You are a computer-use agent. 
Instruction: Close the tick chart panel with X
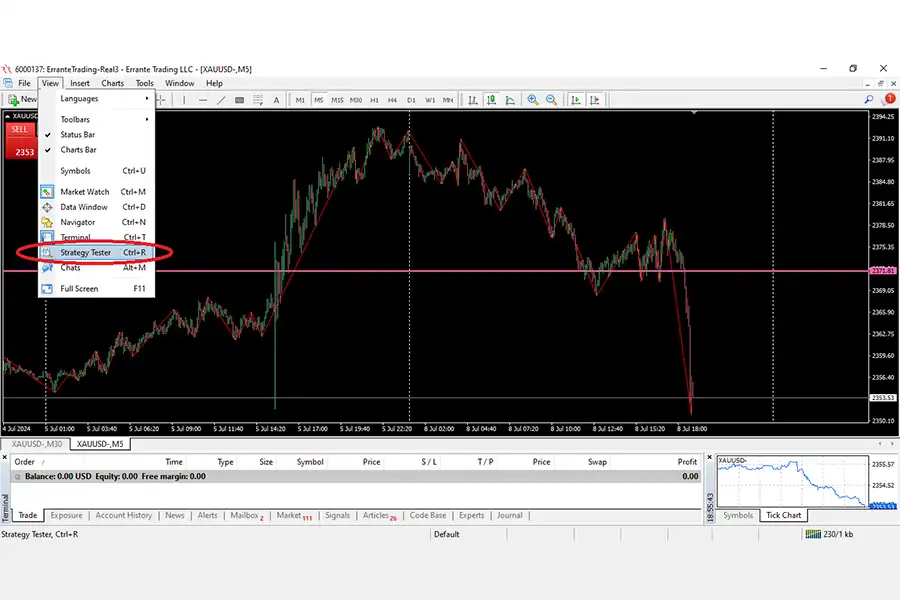709,458
